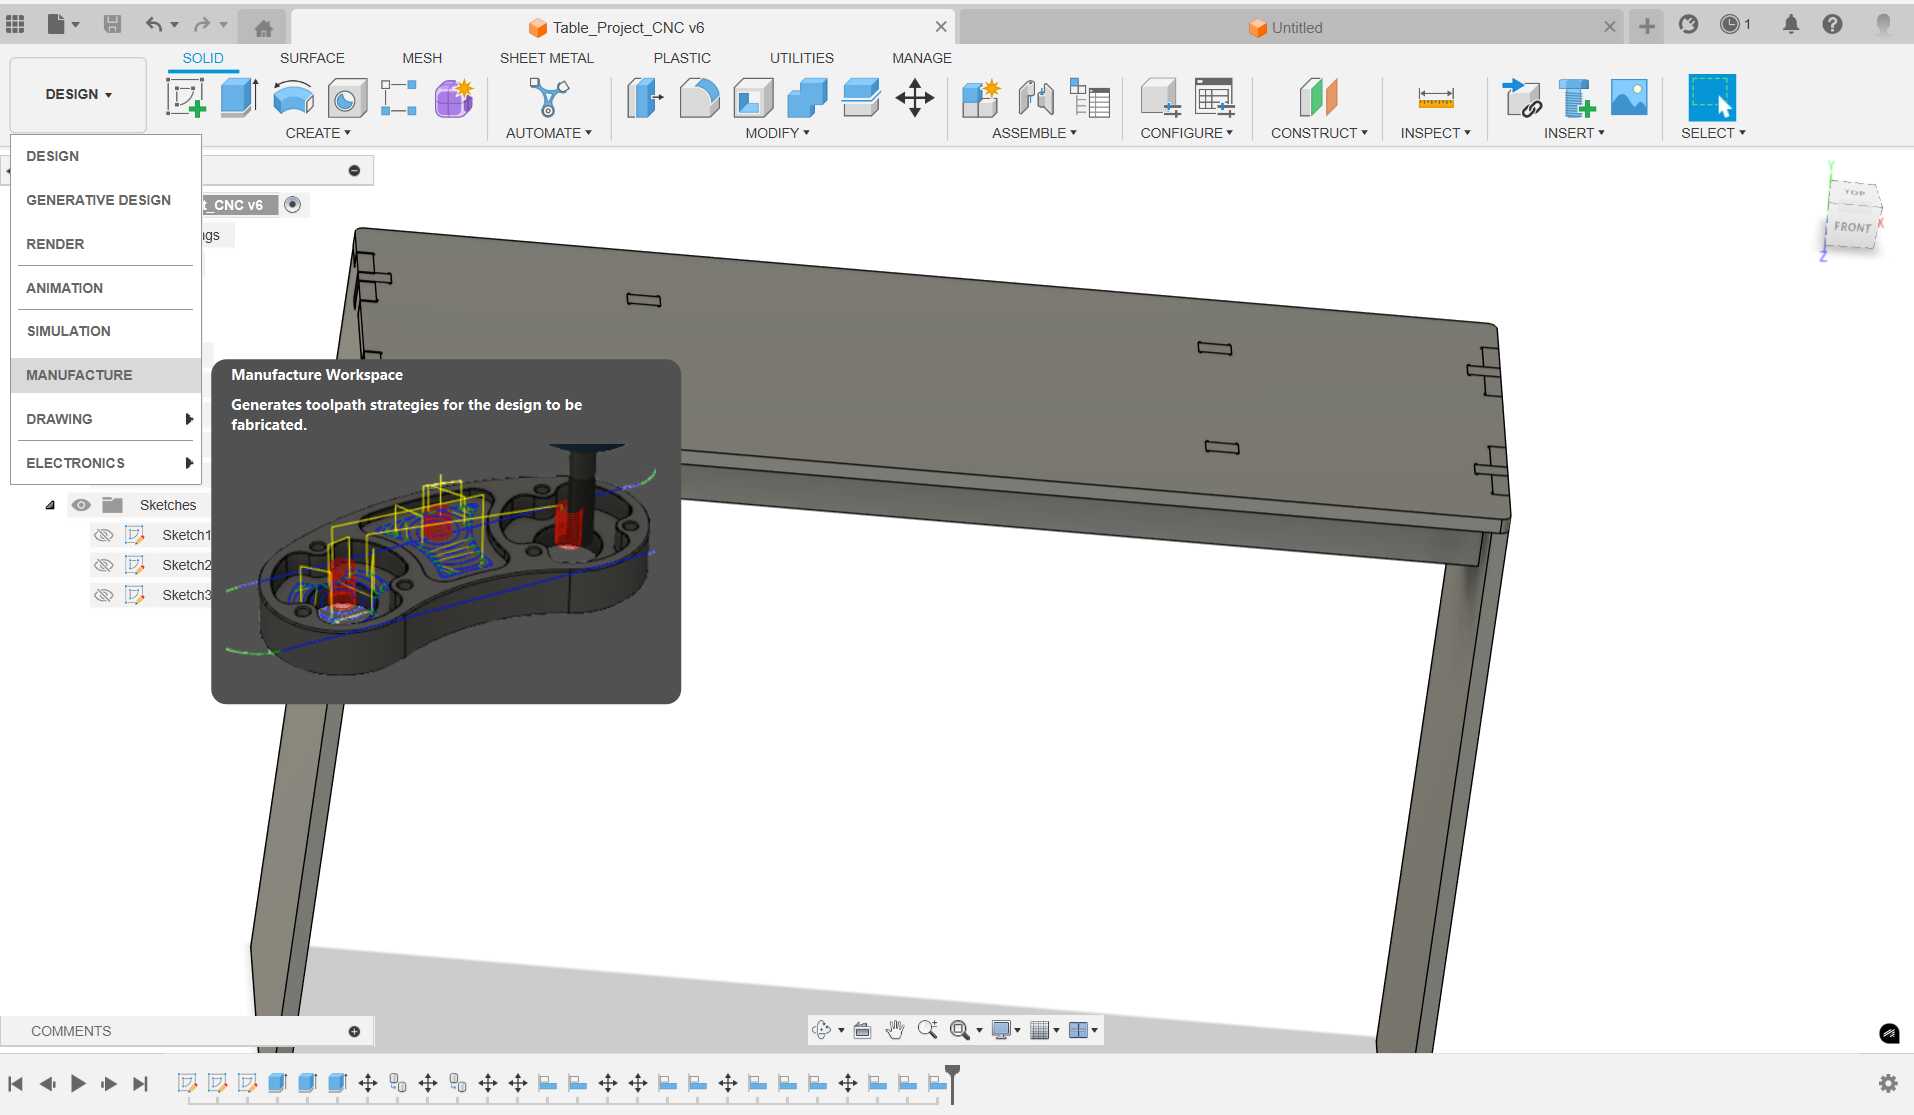
Task: Activate the Table_Project_CNC component radio button
Action: click(x=292, y=204)
